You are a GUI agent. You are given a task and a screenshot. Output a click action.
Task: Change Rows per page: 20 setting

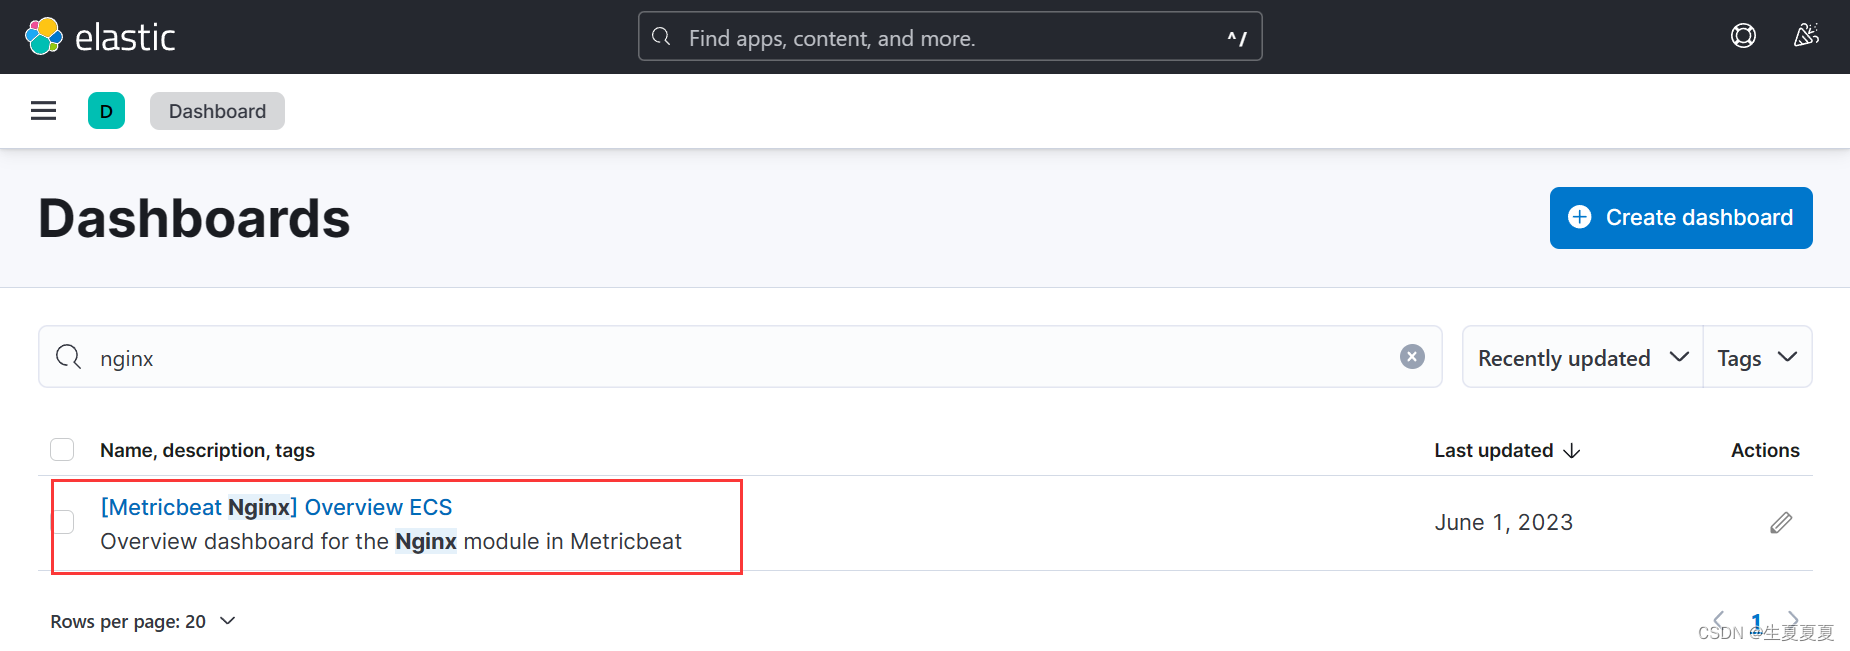tap(143, 621)
